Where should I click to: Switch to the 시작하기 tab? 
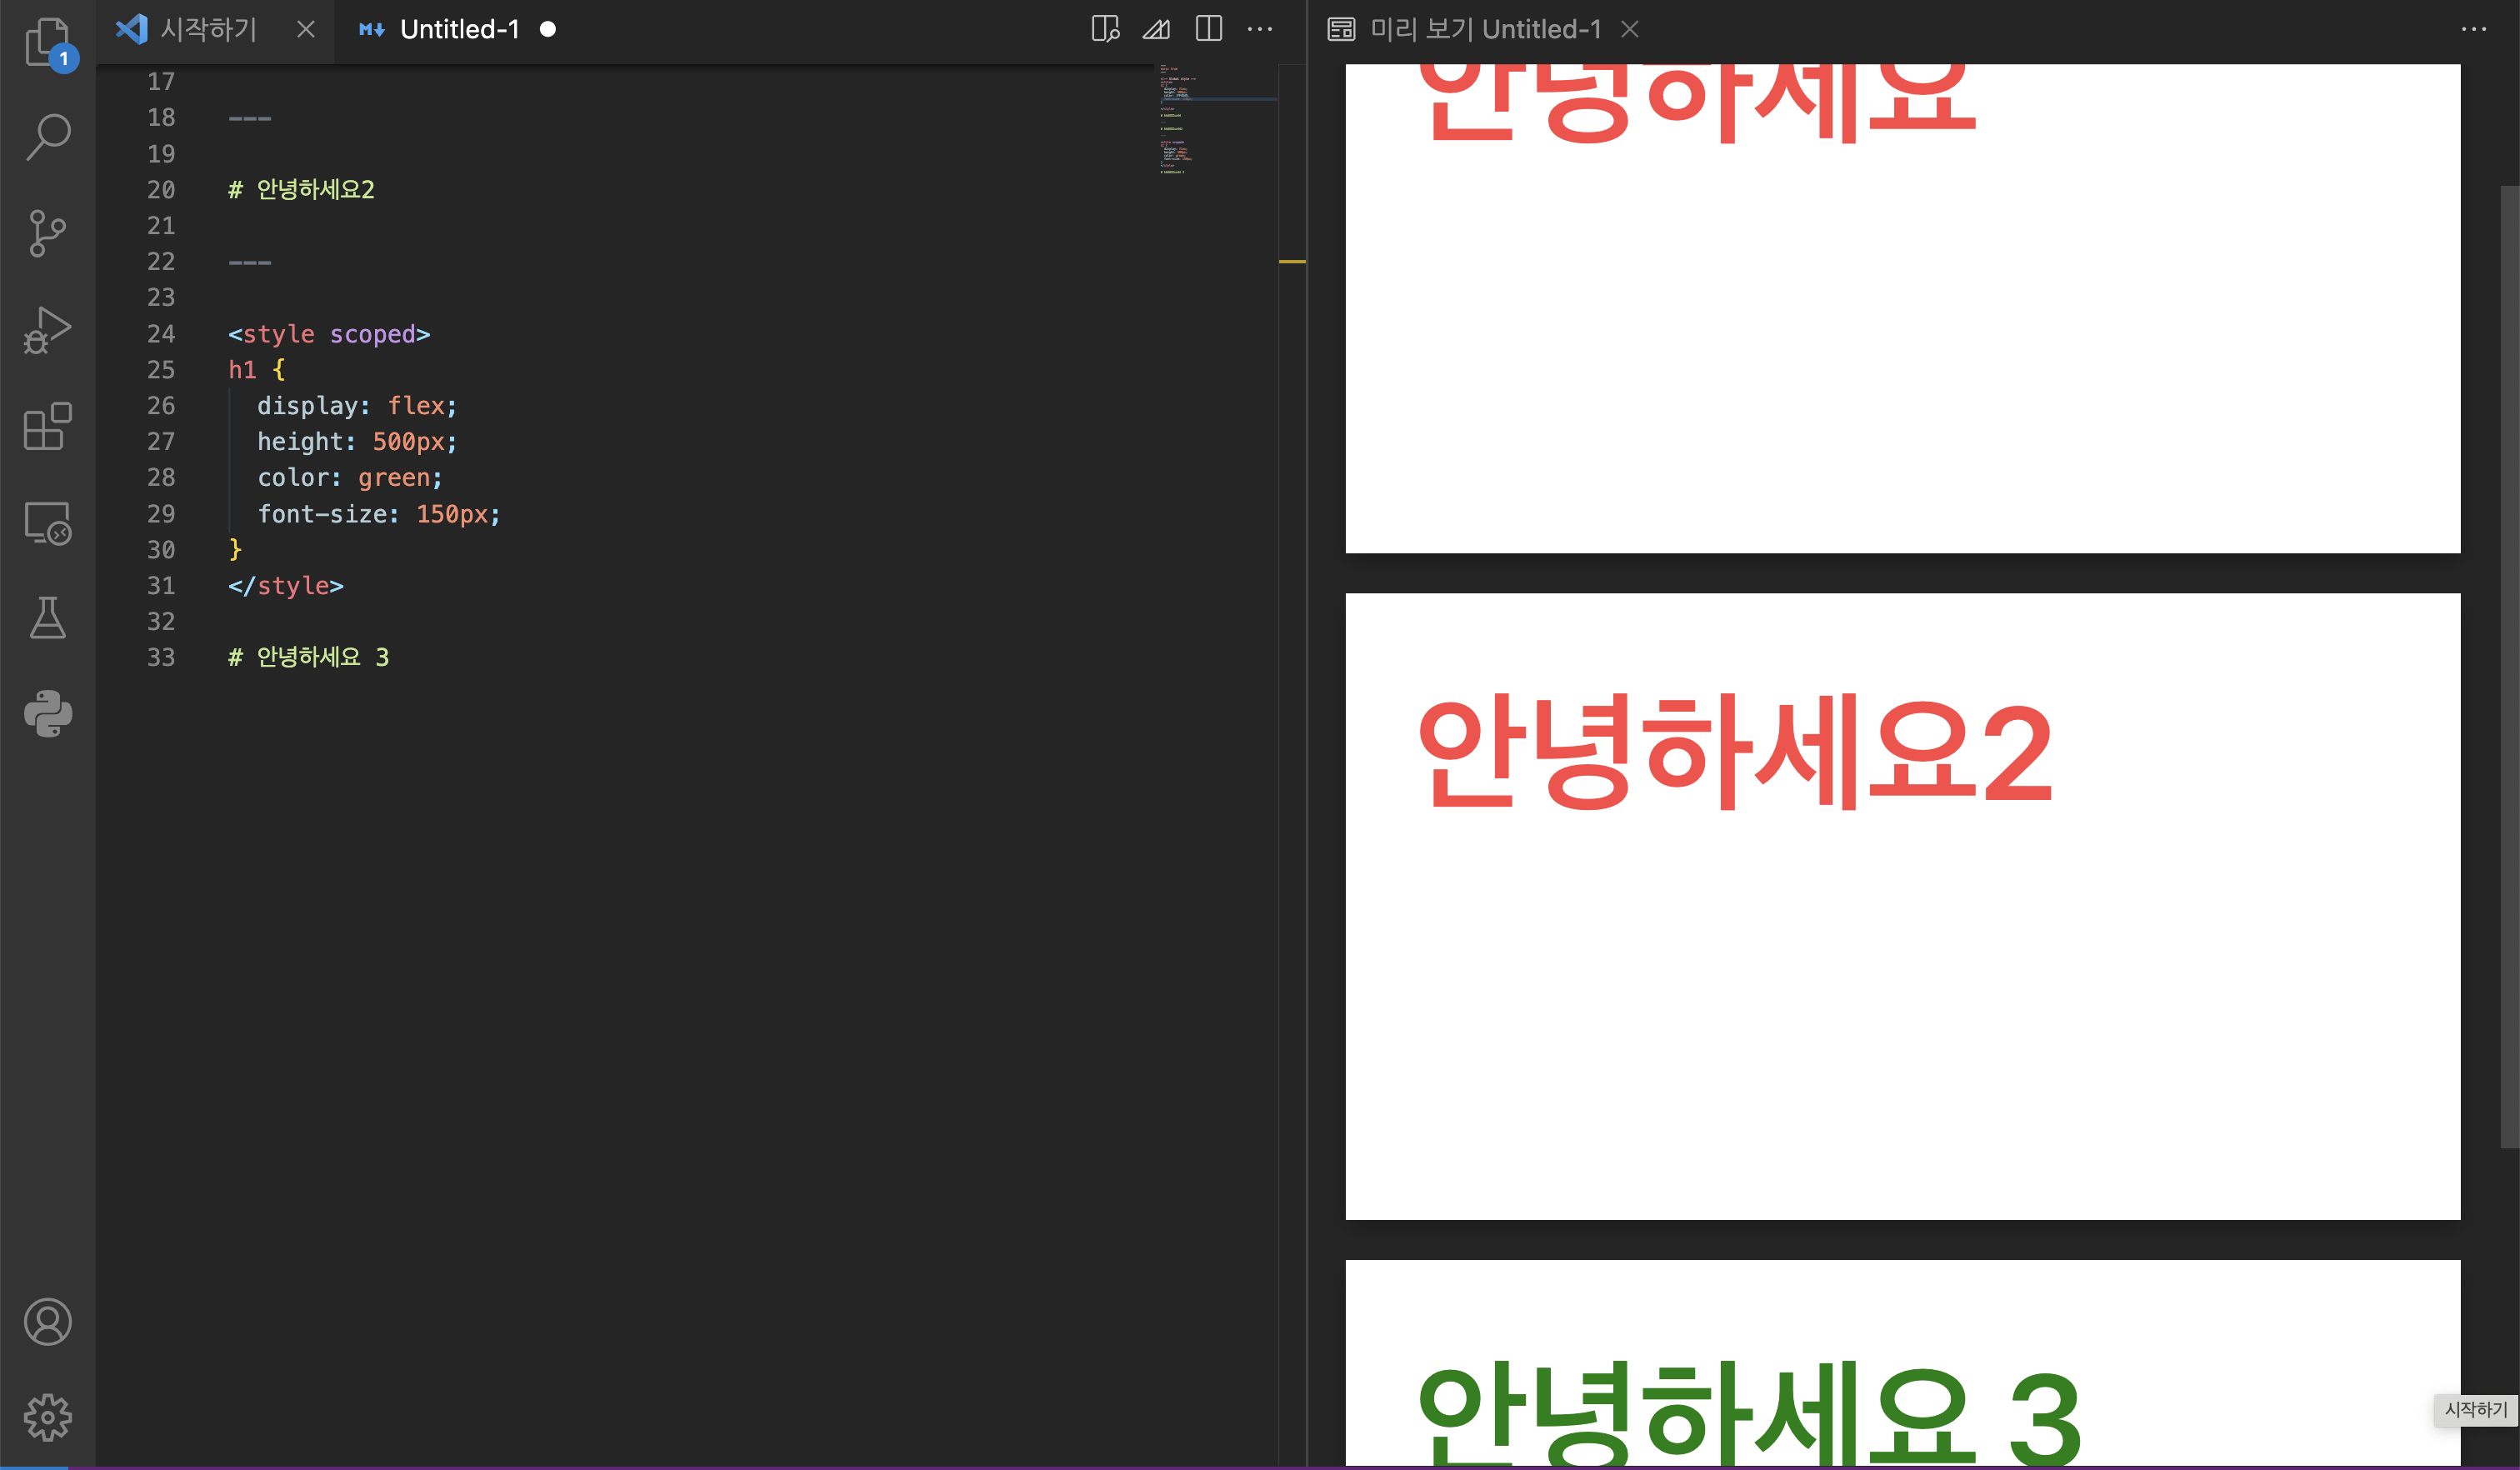point(208,29)
